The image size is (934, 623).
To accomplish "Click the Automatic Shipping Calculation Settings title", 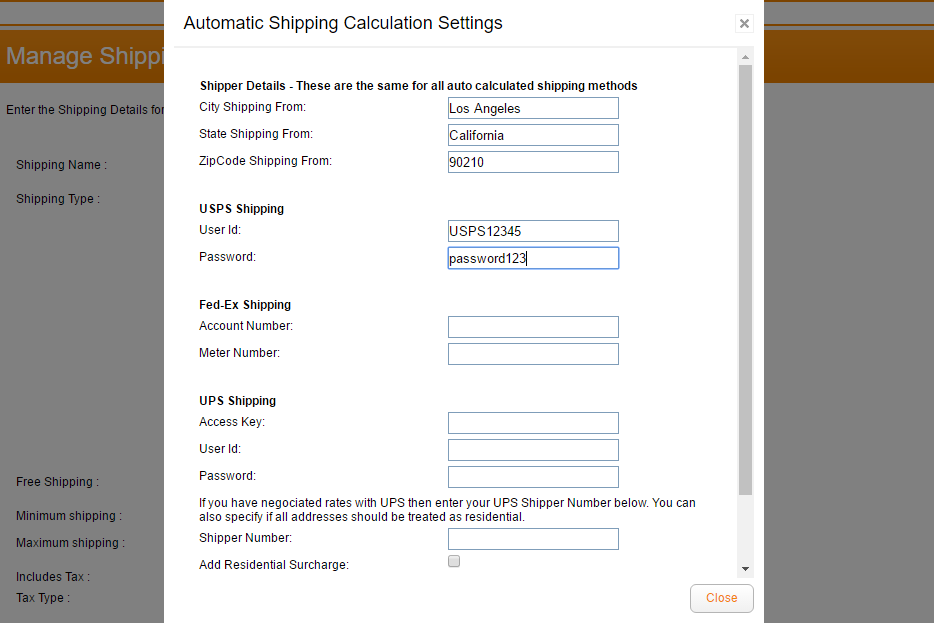I will coord(343,23).
